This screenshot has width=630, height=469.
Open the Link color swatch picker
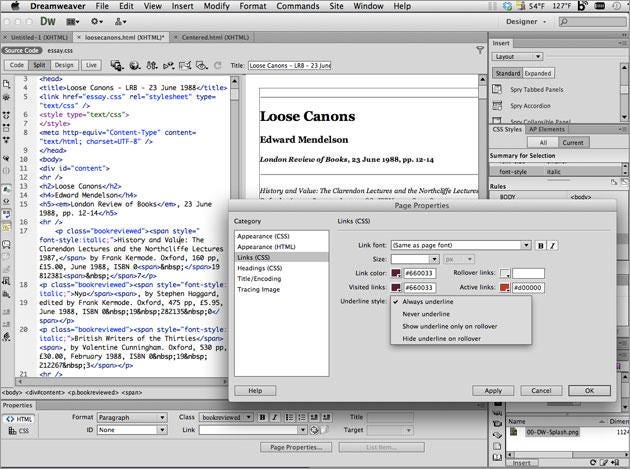click(x=396, y=273)
